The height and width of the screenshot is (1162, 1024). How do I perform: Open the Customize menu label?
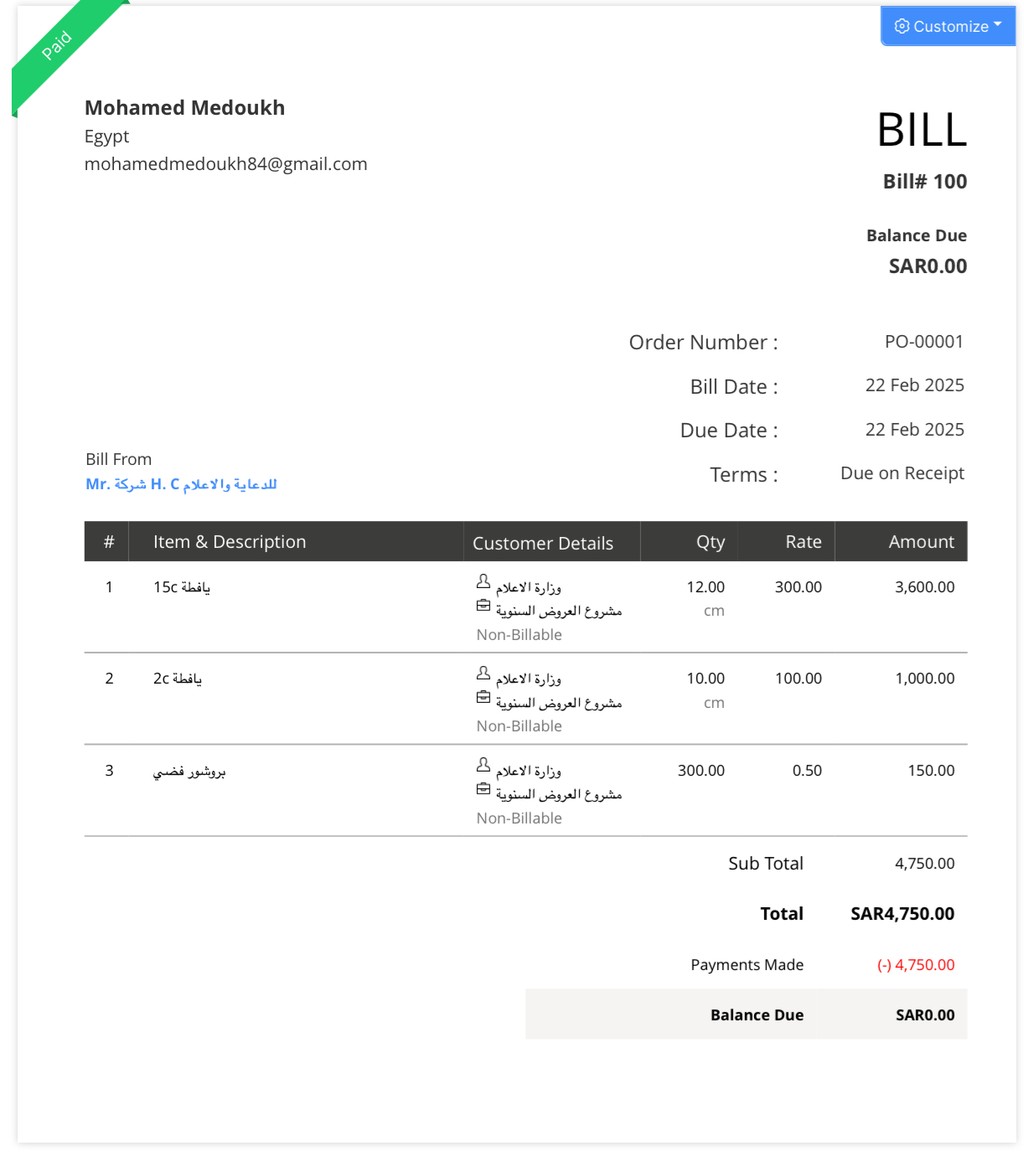(x=950, y=27)
